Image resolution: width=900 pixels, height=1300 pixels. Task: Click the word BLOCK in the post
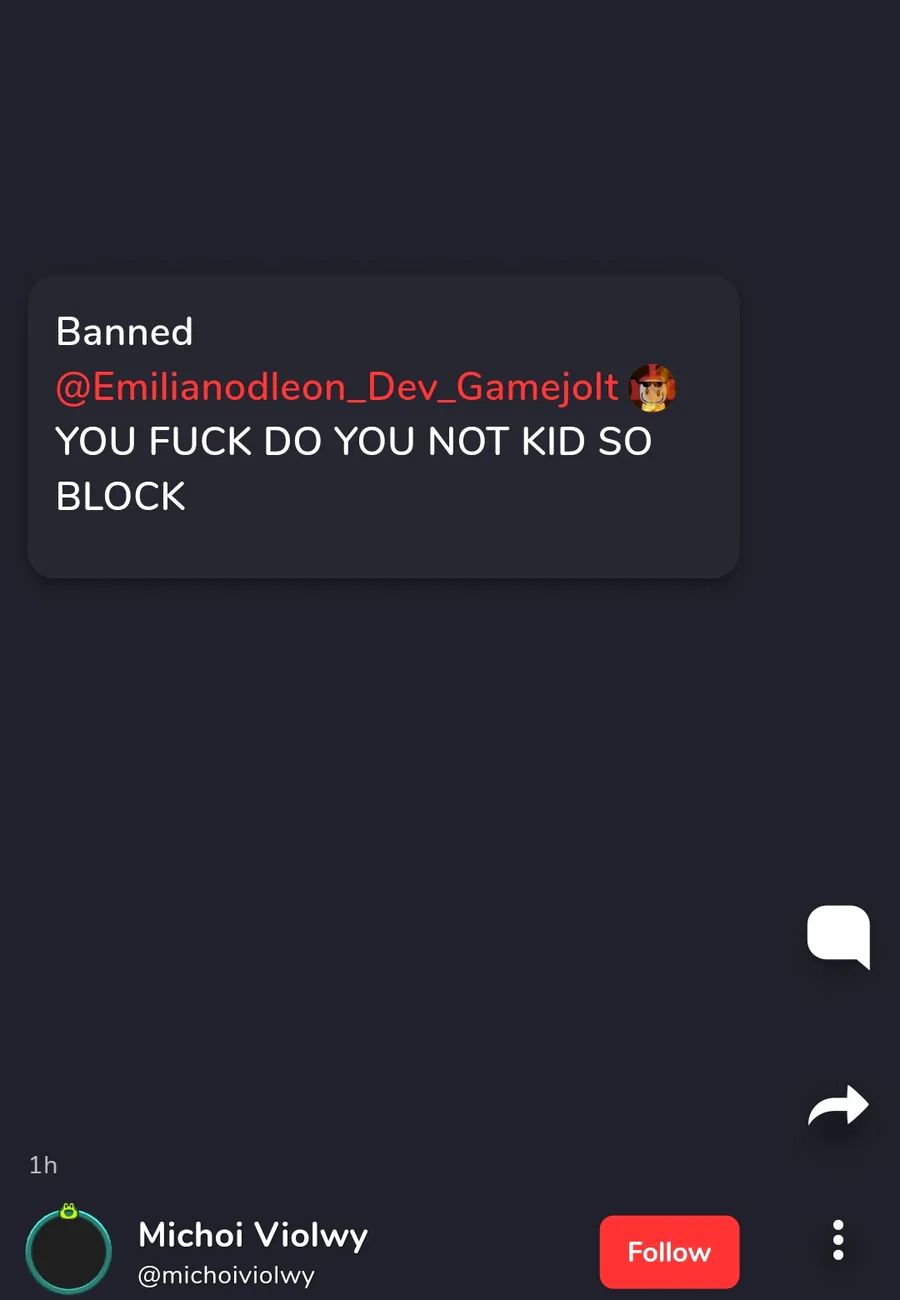[x=121, y=496]
